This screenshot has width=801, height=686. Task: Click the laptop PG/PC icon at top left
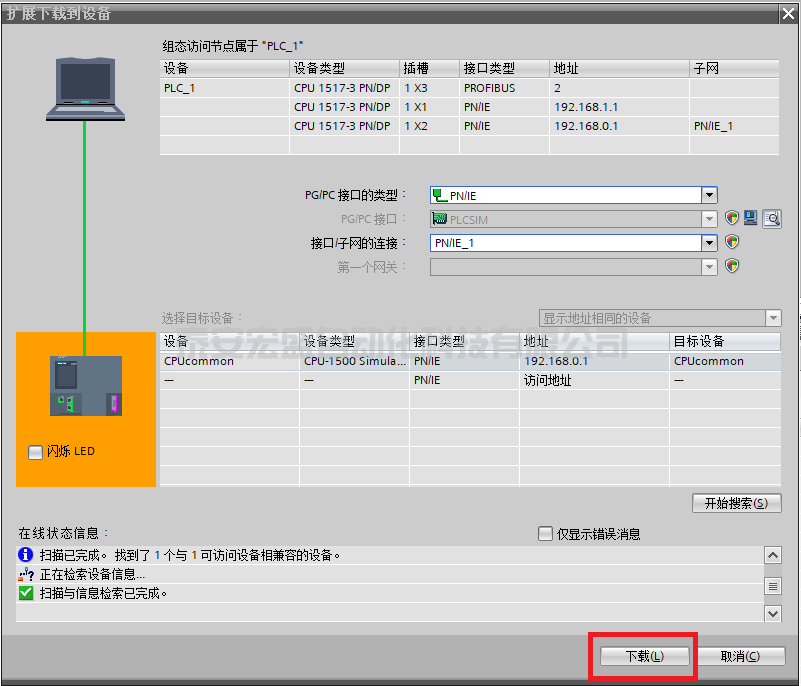[85, 89]
